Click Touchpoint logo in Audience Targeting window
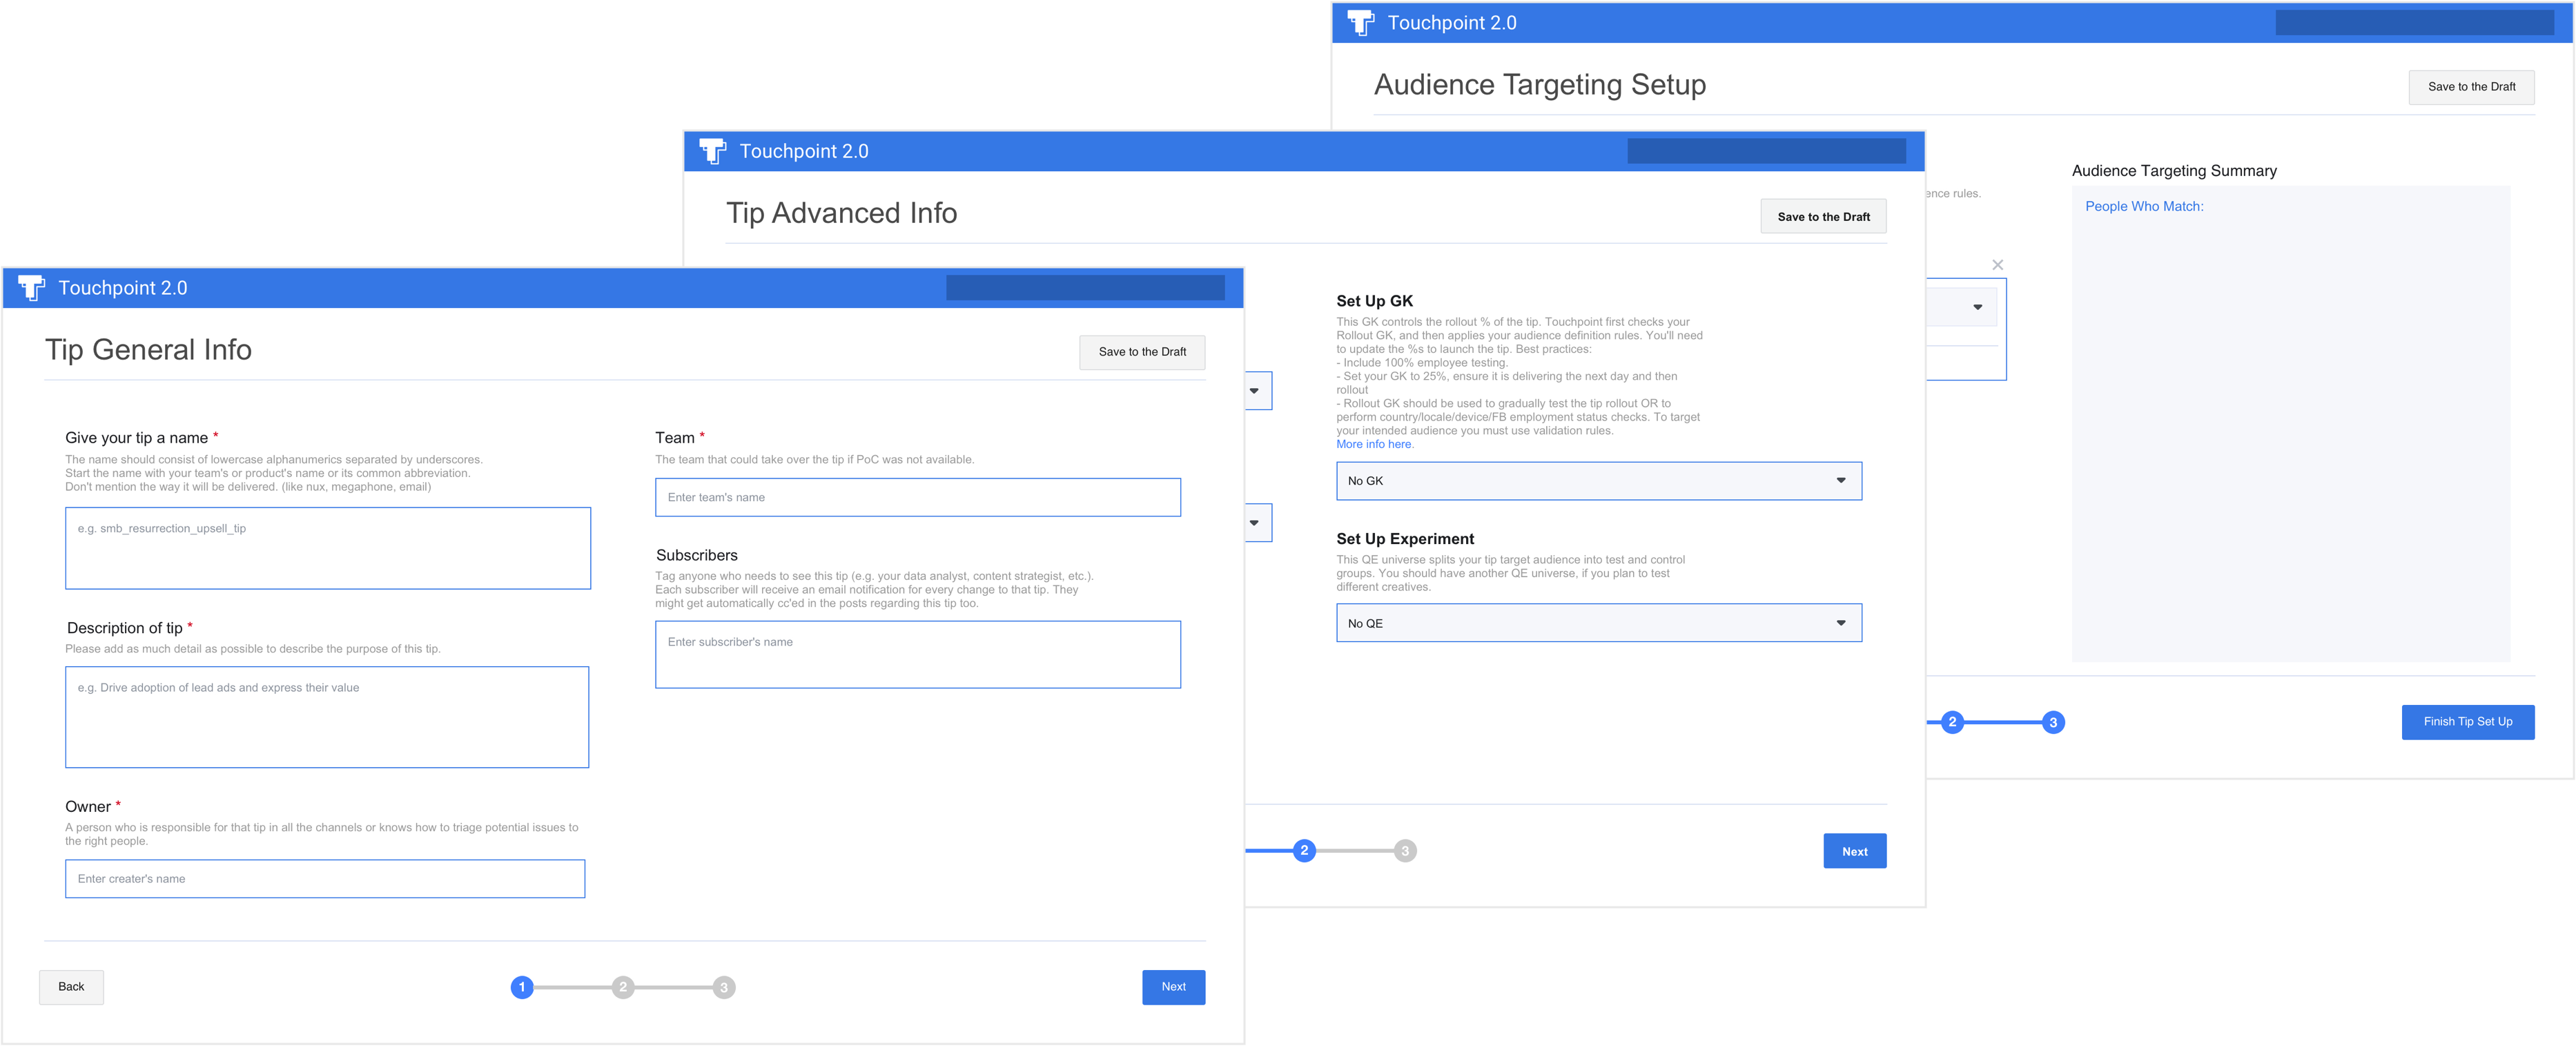 click(x=1361, y=23)
